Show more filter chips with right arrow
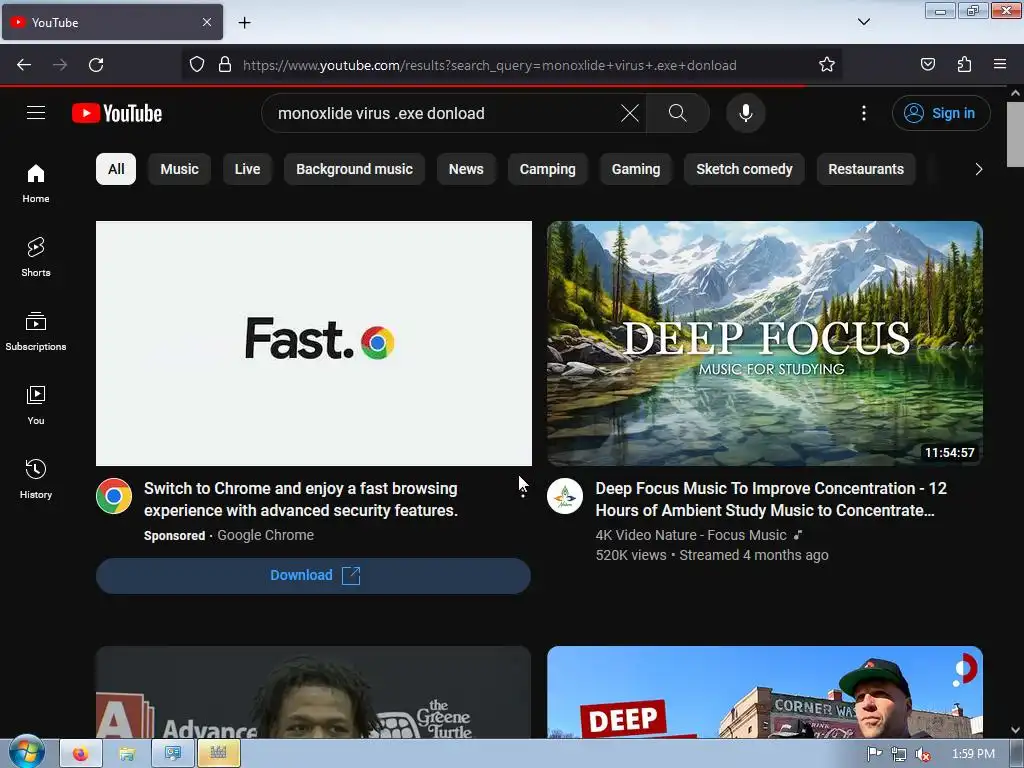 tap(978, 169)
